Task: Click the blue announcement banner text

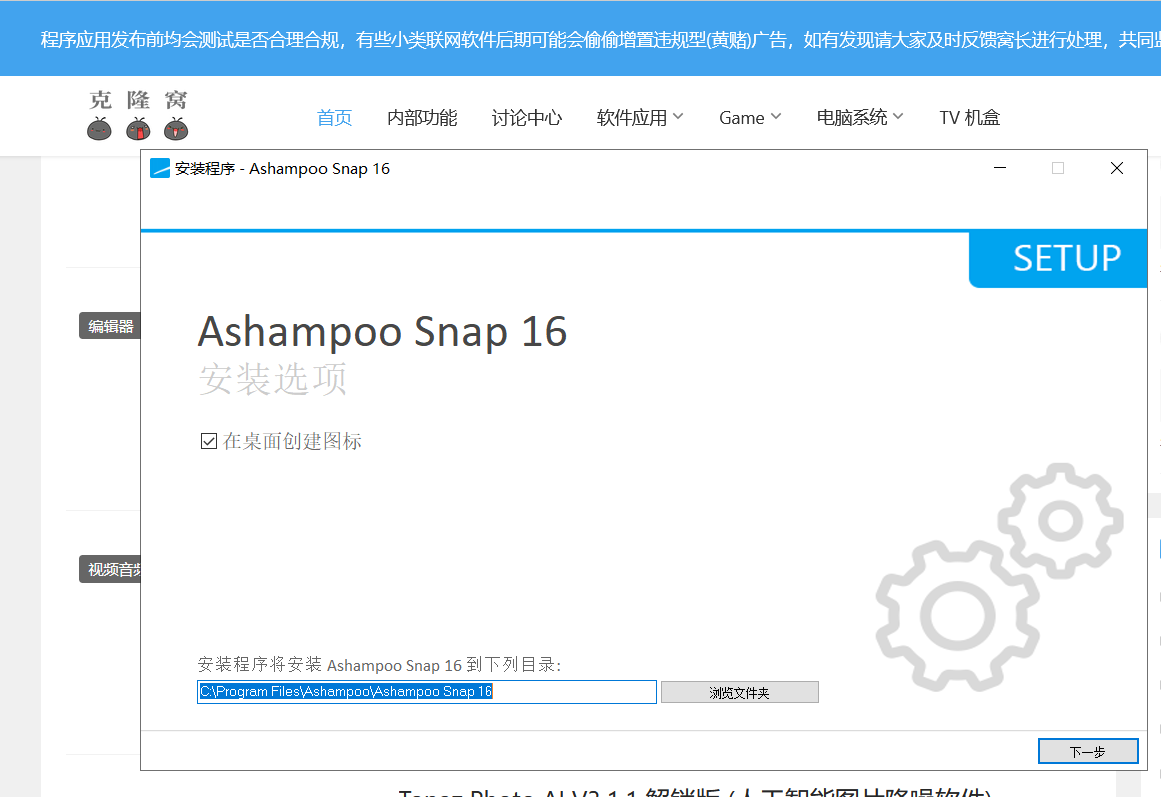Action: pyautogui.click(x=600, y=39)
